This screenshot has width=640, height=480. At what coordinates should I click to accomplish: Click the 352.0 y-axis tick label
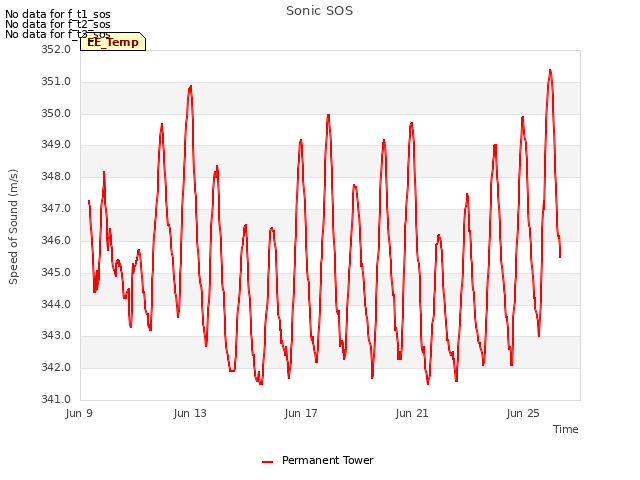coord(56,49)
